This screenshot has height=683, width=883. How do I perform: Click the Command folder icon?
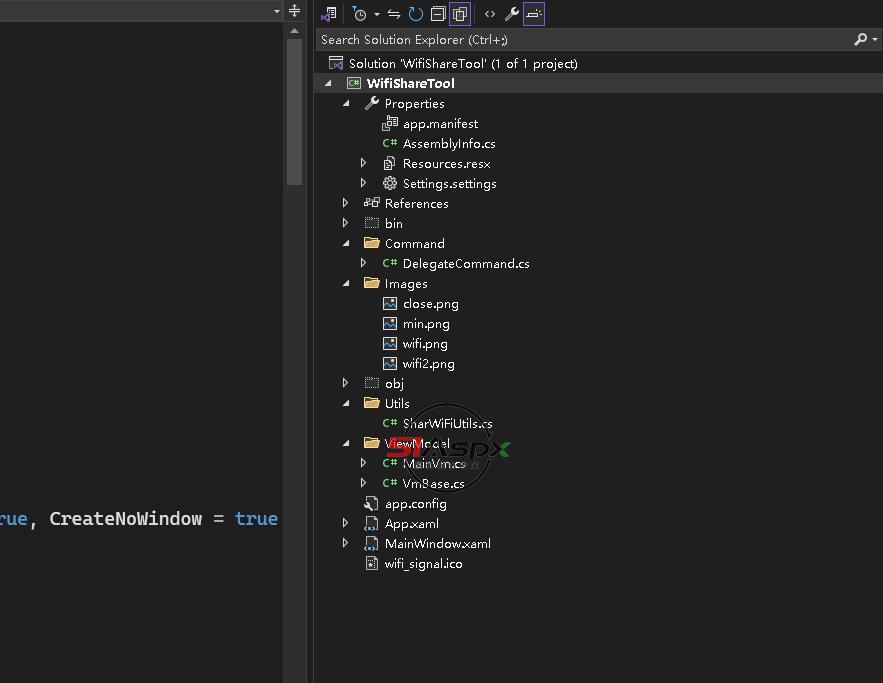pyautogui.click(x=372, y=243)
